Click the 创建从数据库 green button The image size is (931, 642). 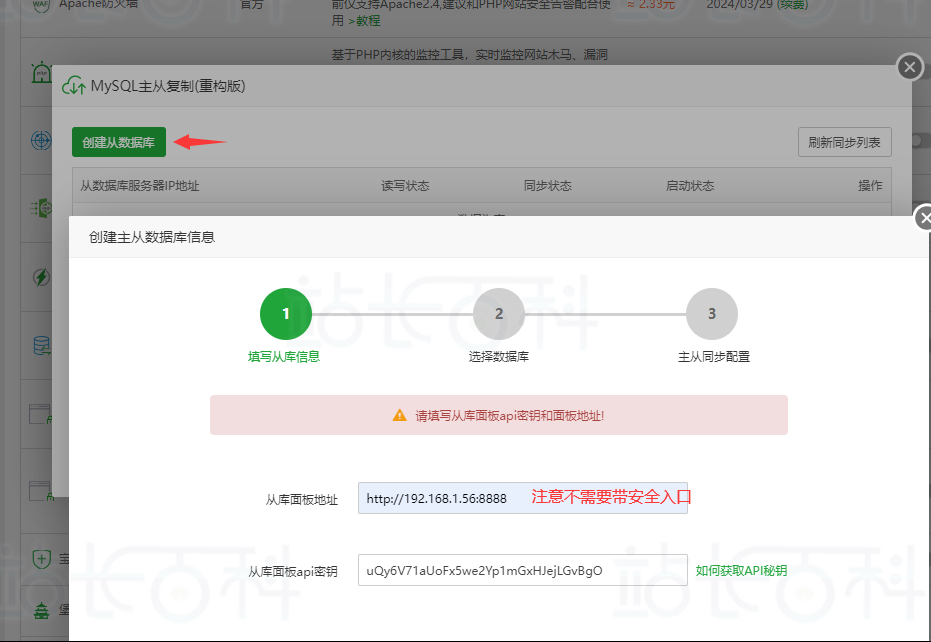(x=118, y=143)
